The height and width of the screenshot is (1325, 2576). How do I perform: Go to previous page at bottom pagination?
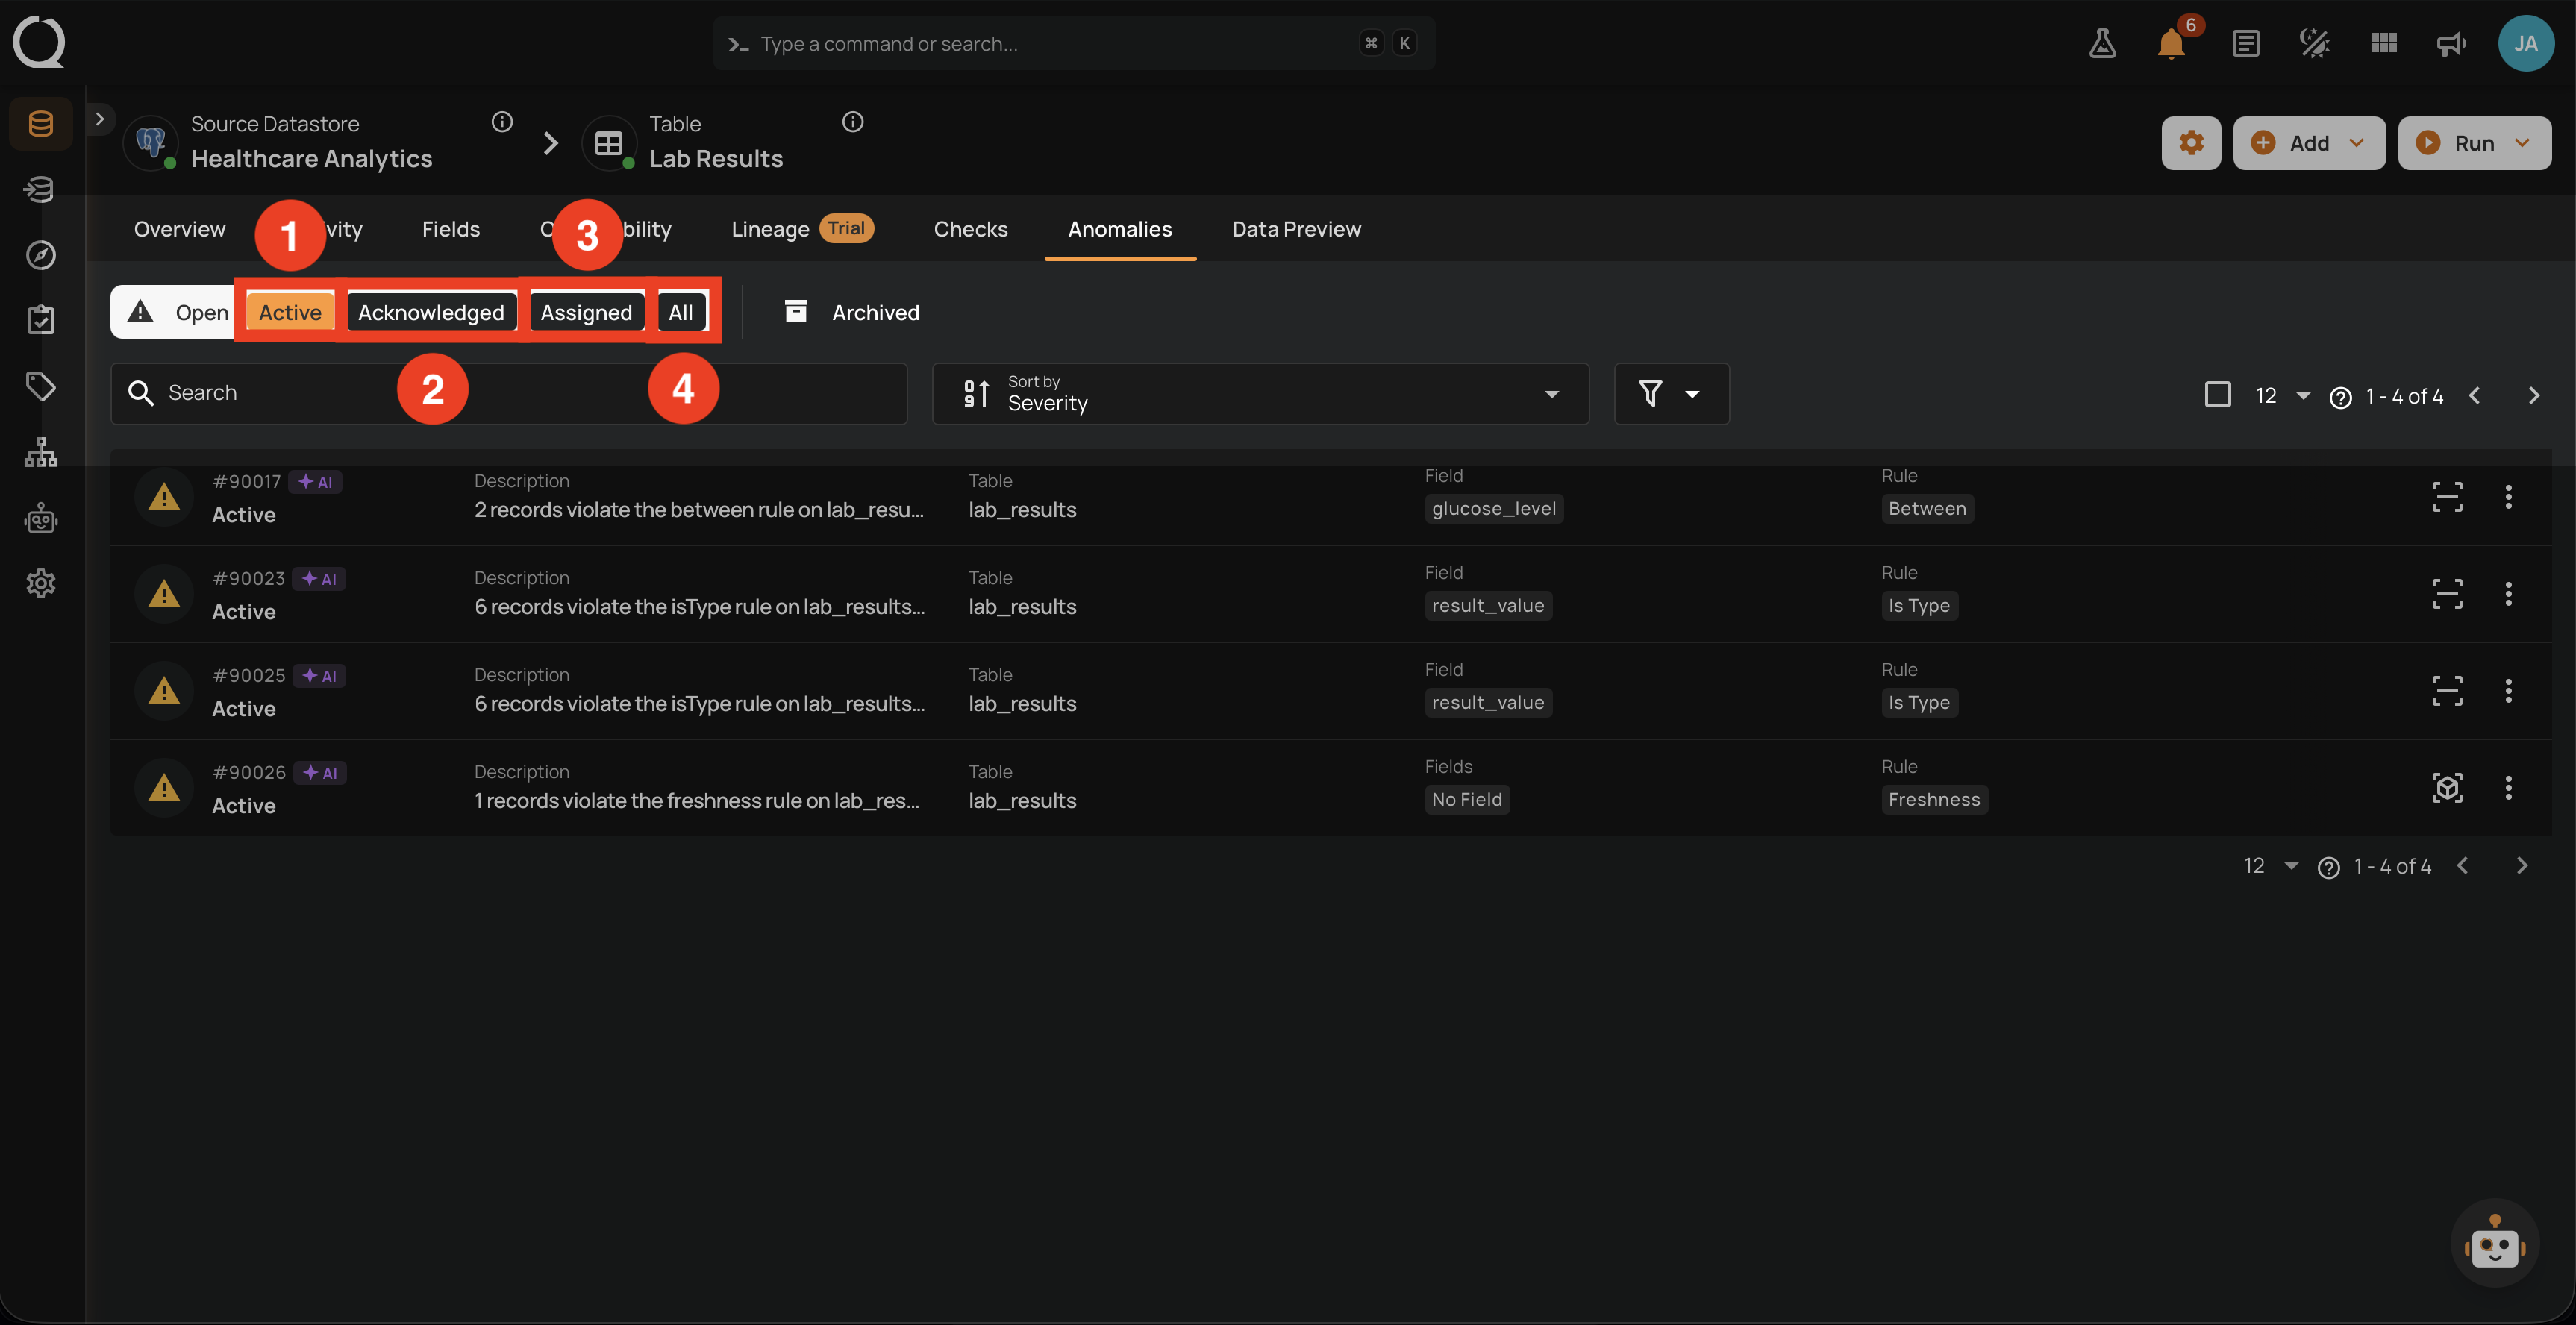[2463, 866]
